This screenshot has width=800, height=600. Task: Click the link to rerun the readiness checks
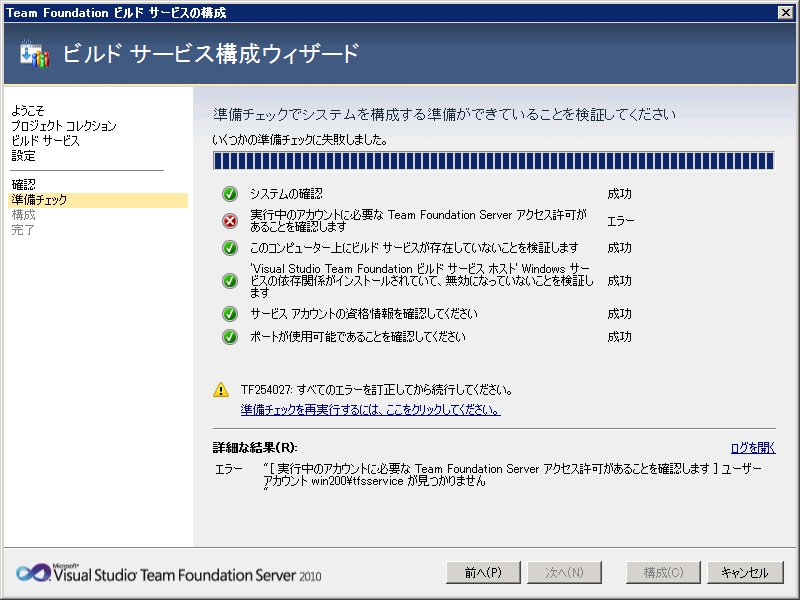[370, 410]
